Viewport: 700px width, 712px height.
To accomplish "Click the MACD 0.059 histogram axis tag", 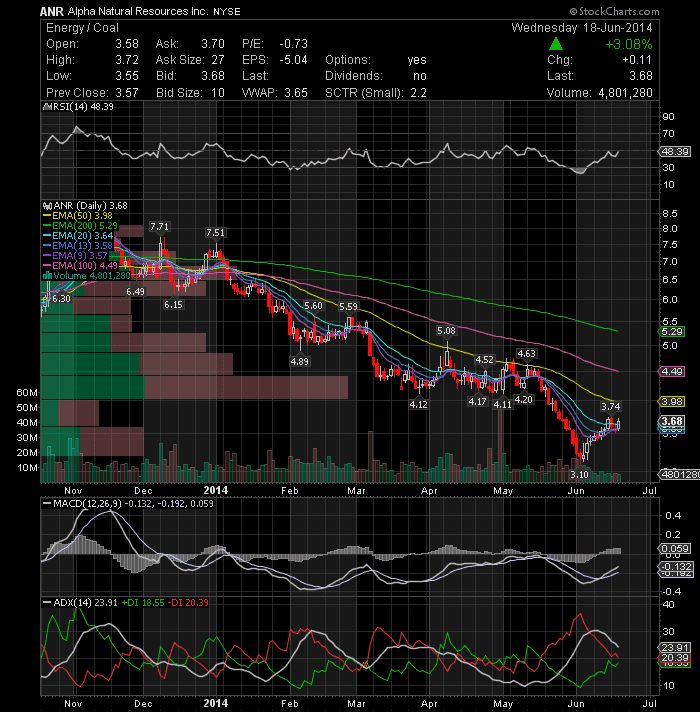I will coord(675,549).
